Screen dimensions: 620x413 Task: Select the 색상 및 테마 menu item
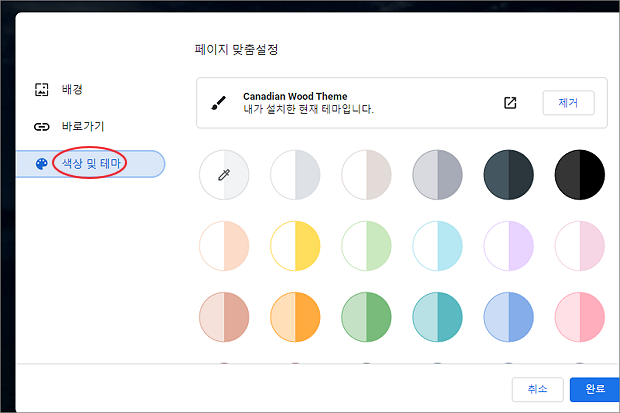91,164
